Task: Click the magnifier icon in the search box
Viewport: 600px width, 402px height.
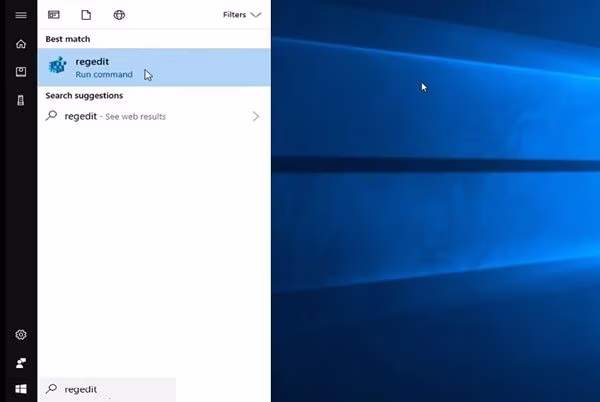Action: coord(51,389)
